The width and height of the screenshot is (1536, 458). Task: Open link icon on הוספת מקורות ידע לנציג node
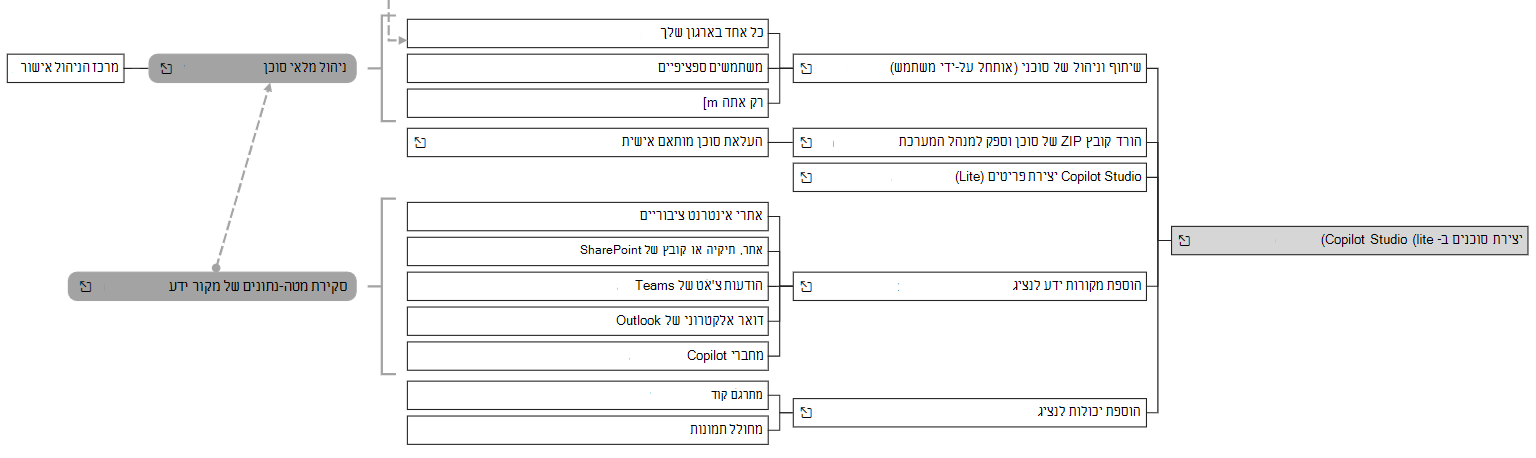click(806, 286)
